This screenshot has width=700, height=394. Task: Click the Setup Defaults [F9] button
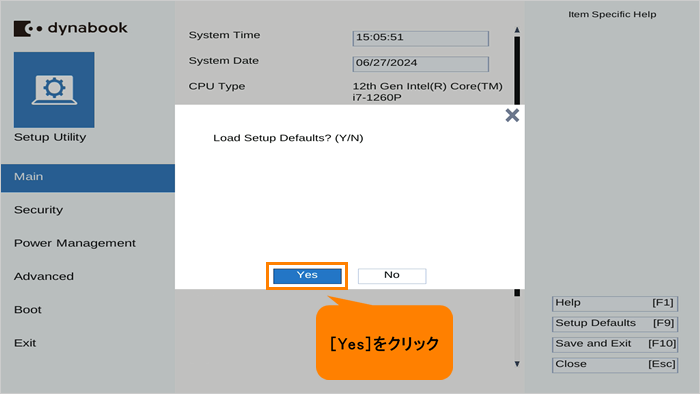pyautogui.click(x=615, y=324)
